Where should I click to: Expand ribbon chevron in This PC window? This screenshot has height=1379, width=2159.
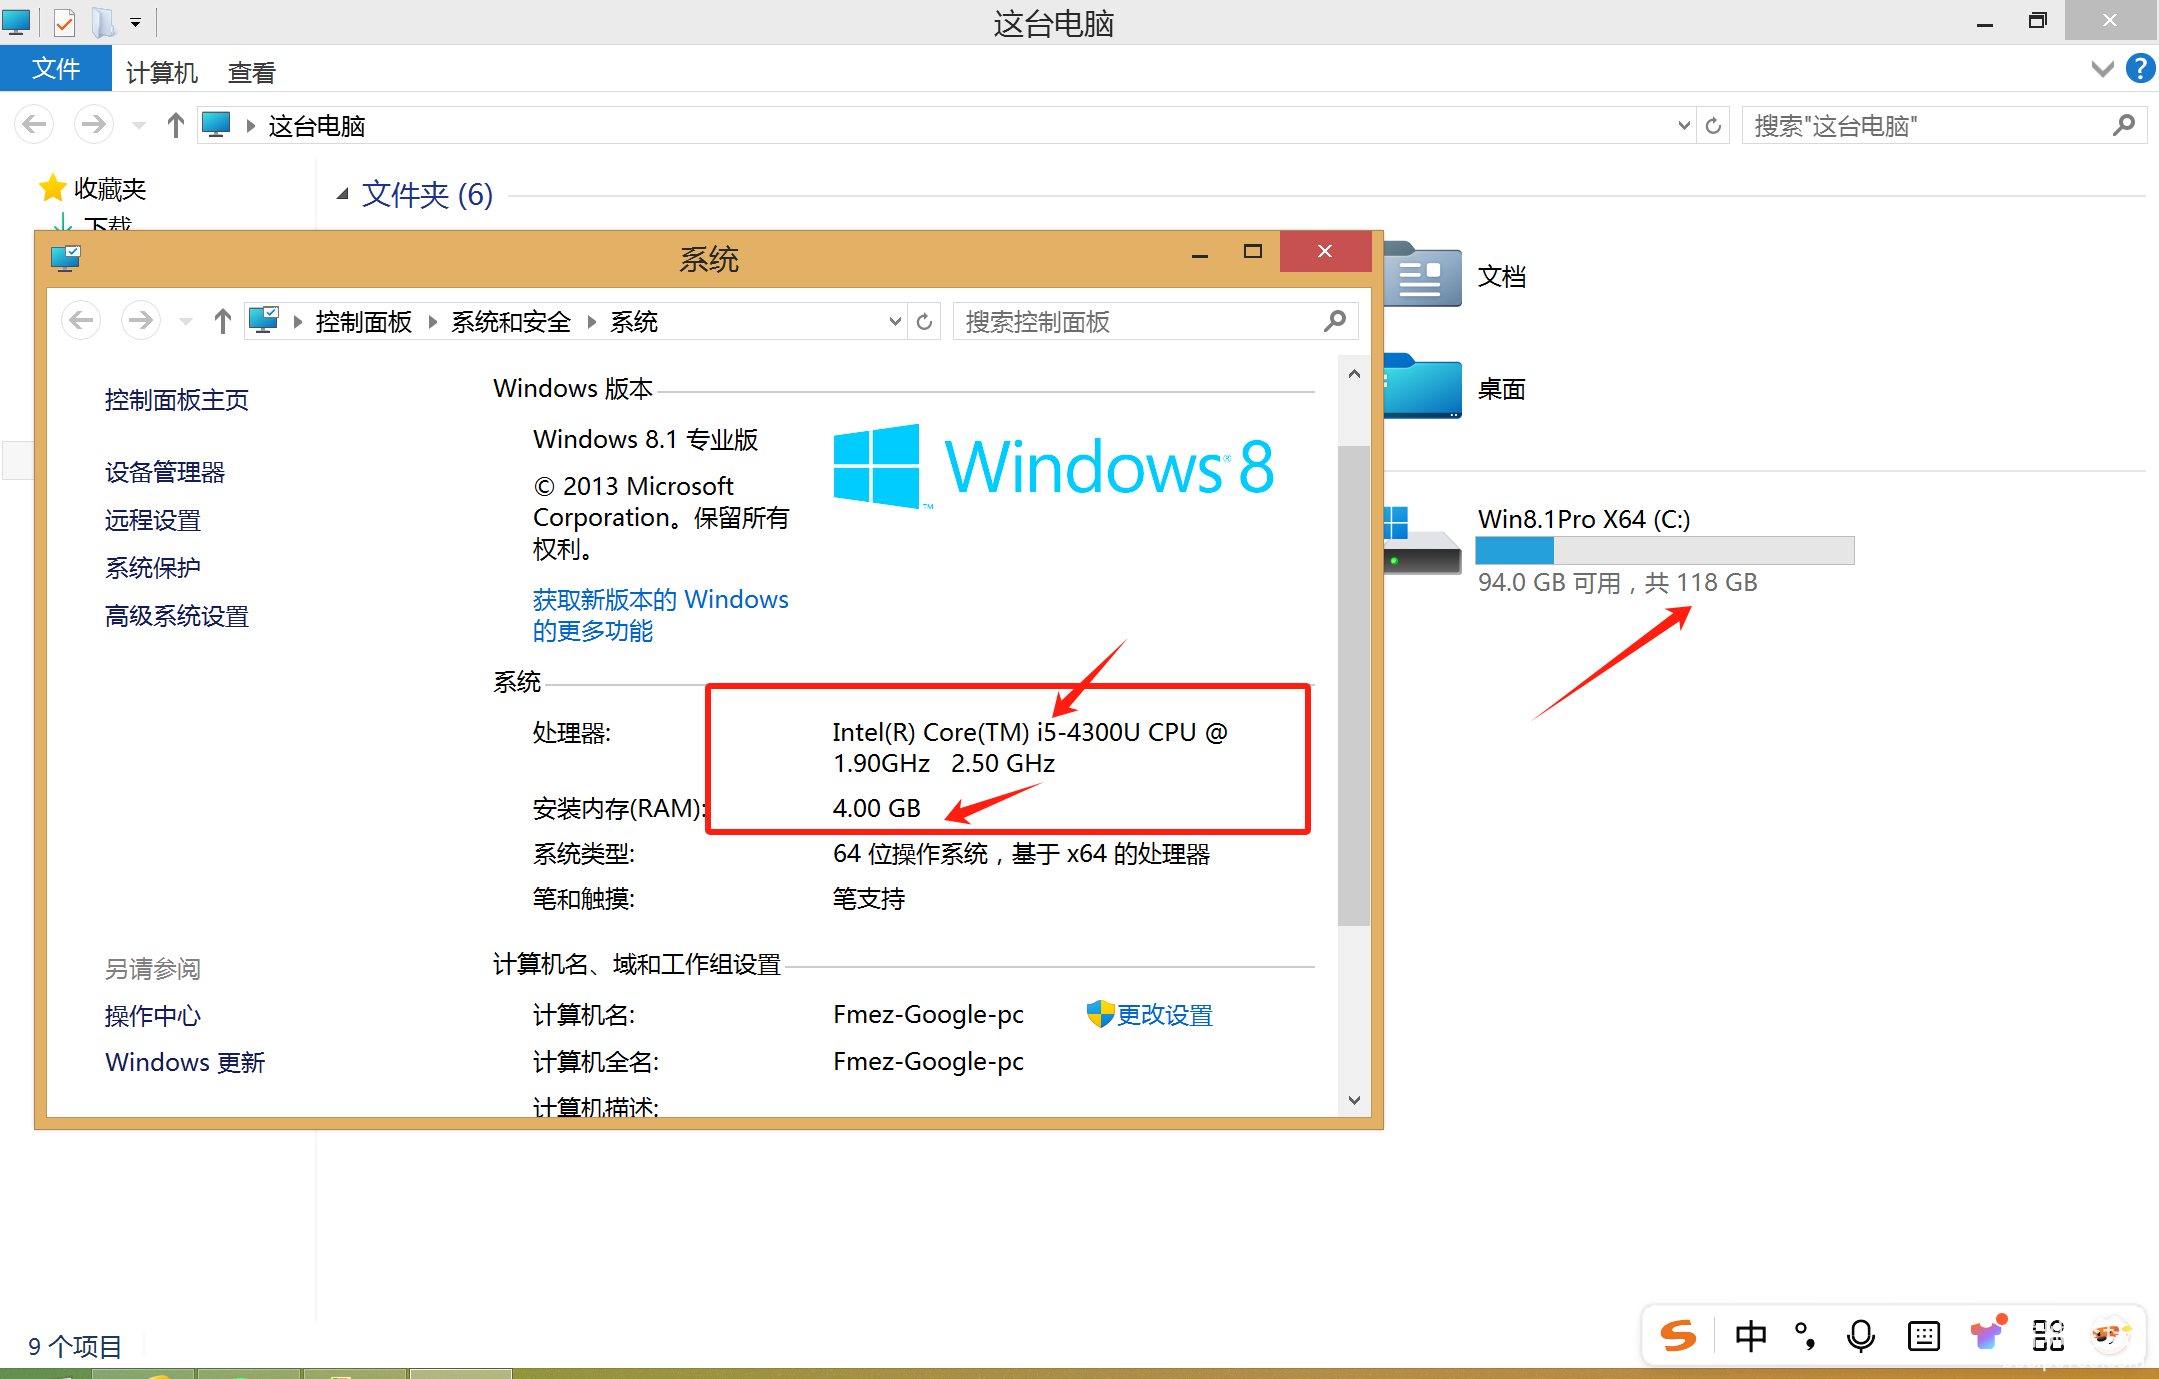pos(2102,69)
